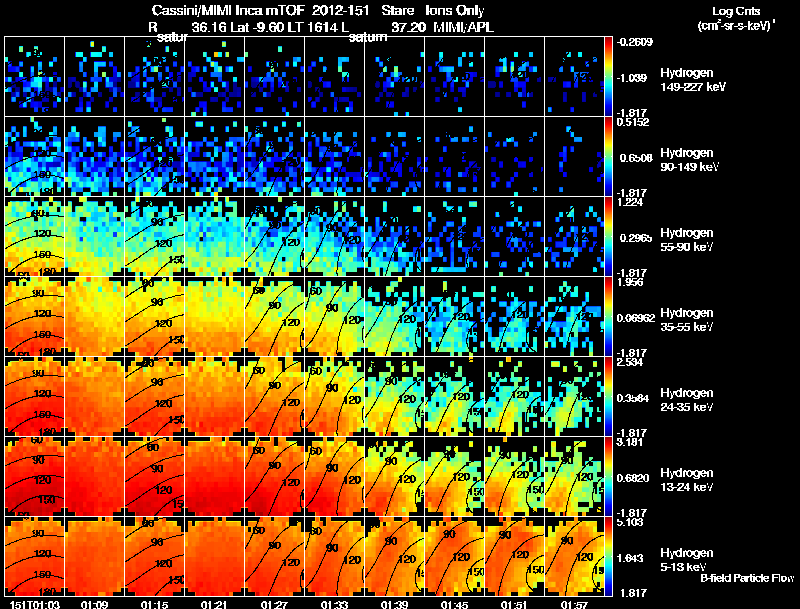Click the '-1.039' color scale value
The image size is (800, 609).
[632, 78]
